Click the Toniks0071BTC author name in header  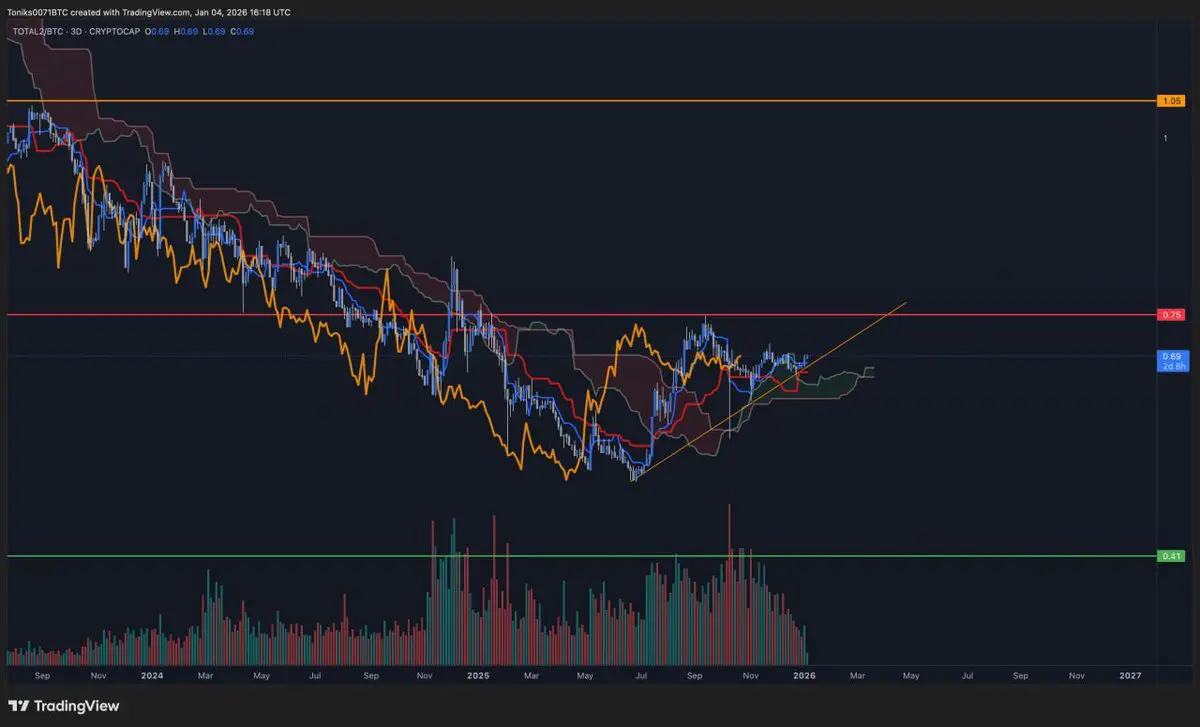click(36, 13)
